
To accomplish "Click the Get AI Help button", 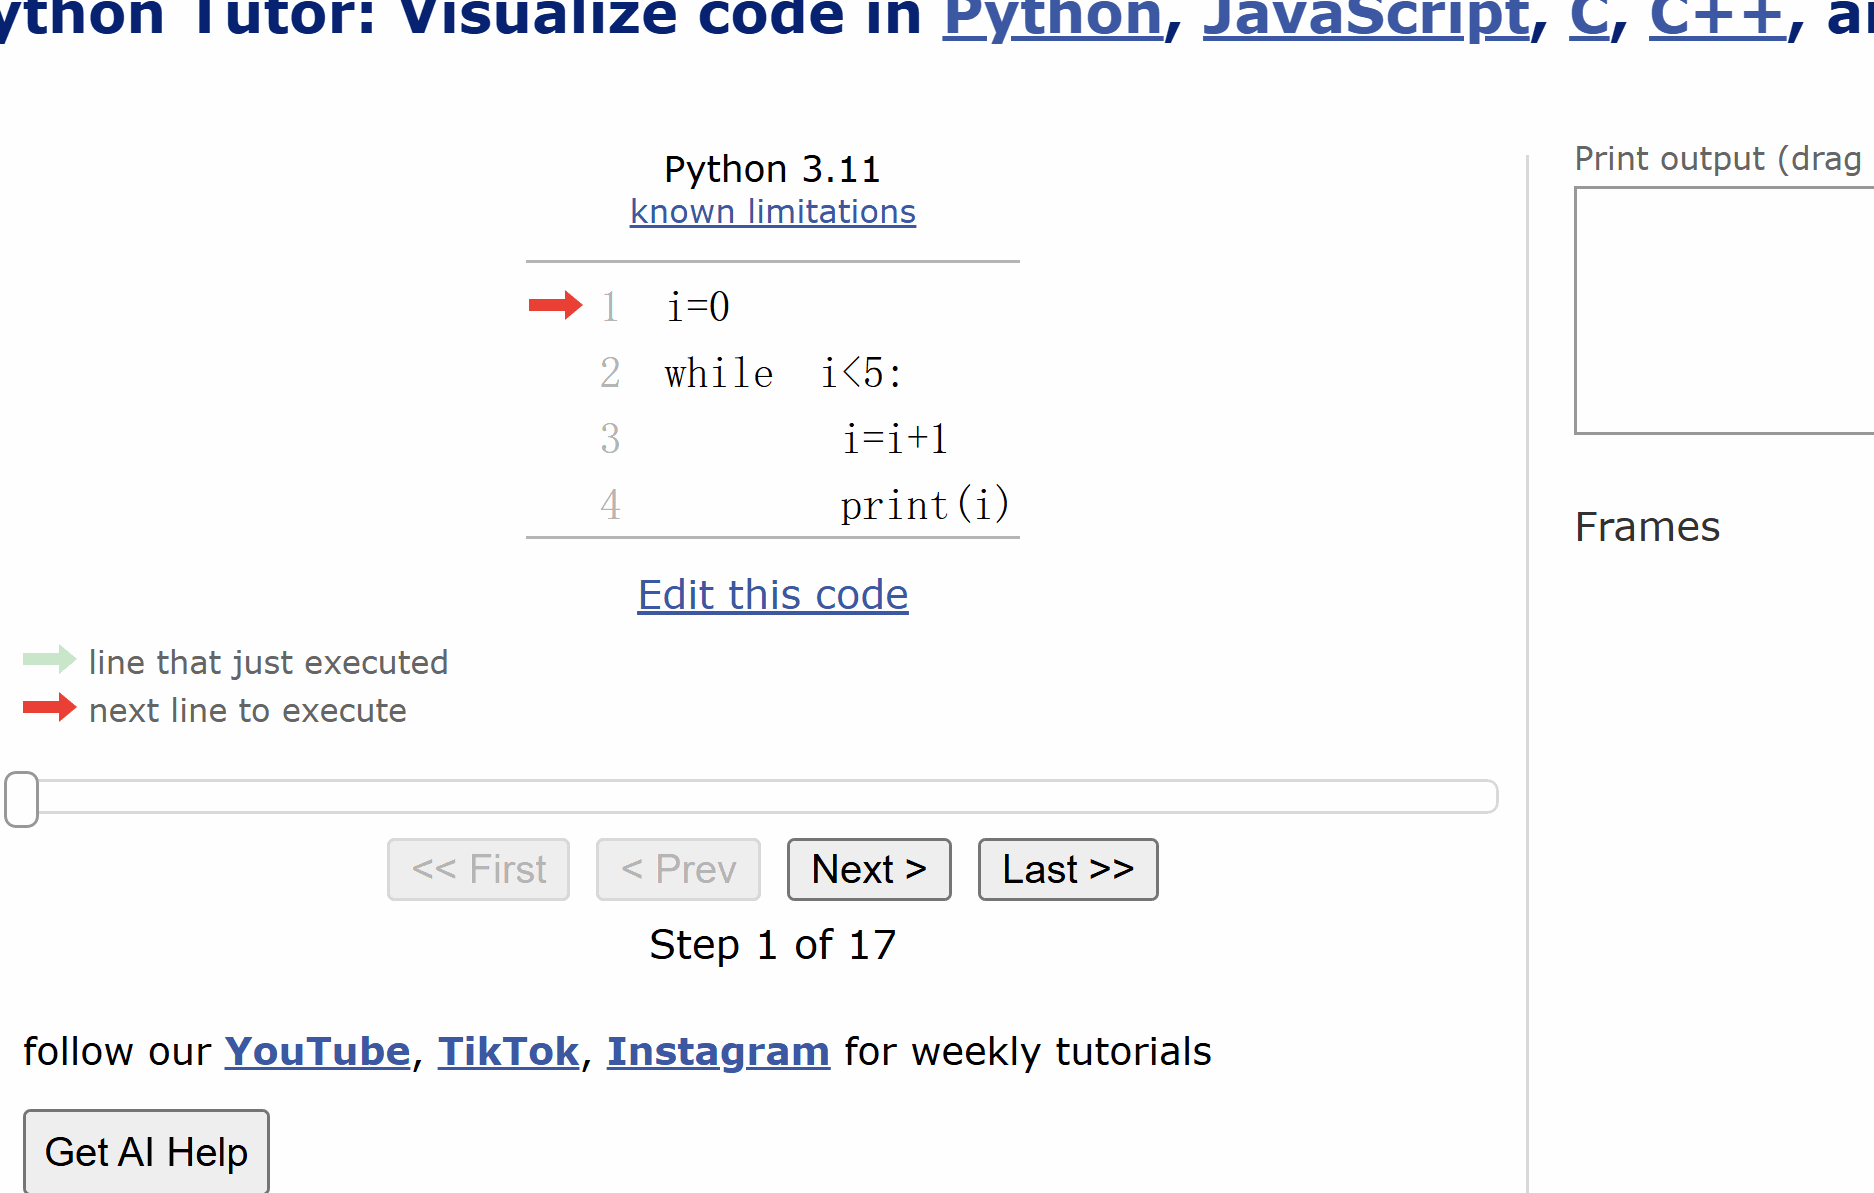I will click(146, 1152).
